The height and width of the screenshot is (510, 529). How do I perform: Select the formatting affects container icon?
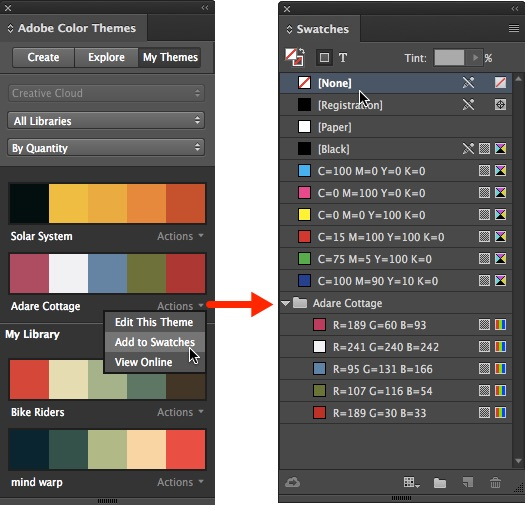click(x=324, y=57)
